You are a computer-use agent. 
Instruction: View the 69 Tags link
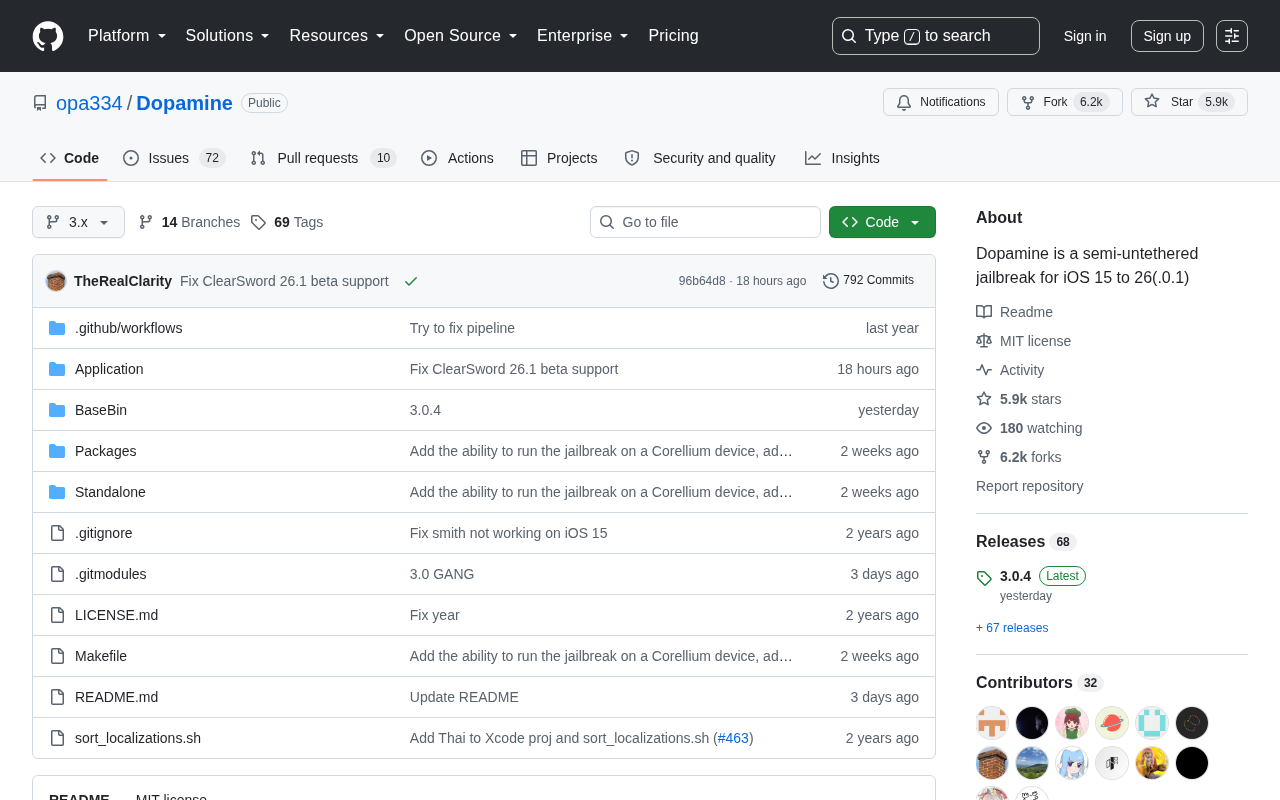(x=287, y=222)
